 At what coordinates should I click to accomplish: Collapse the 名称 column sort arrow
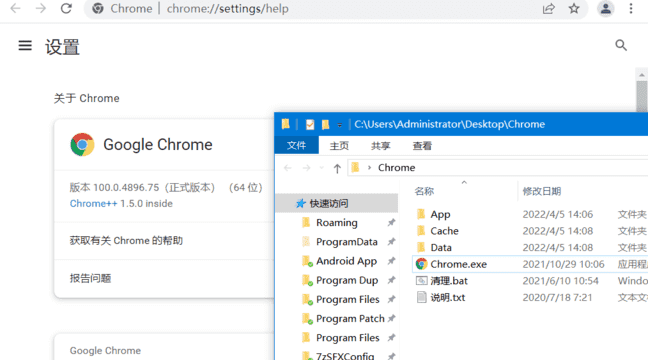[464, 182]
